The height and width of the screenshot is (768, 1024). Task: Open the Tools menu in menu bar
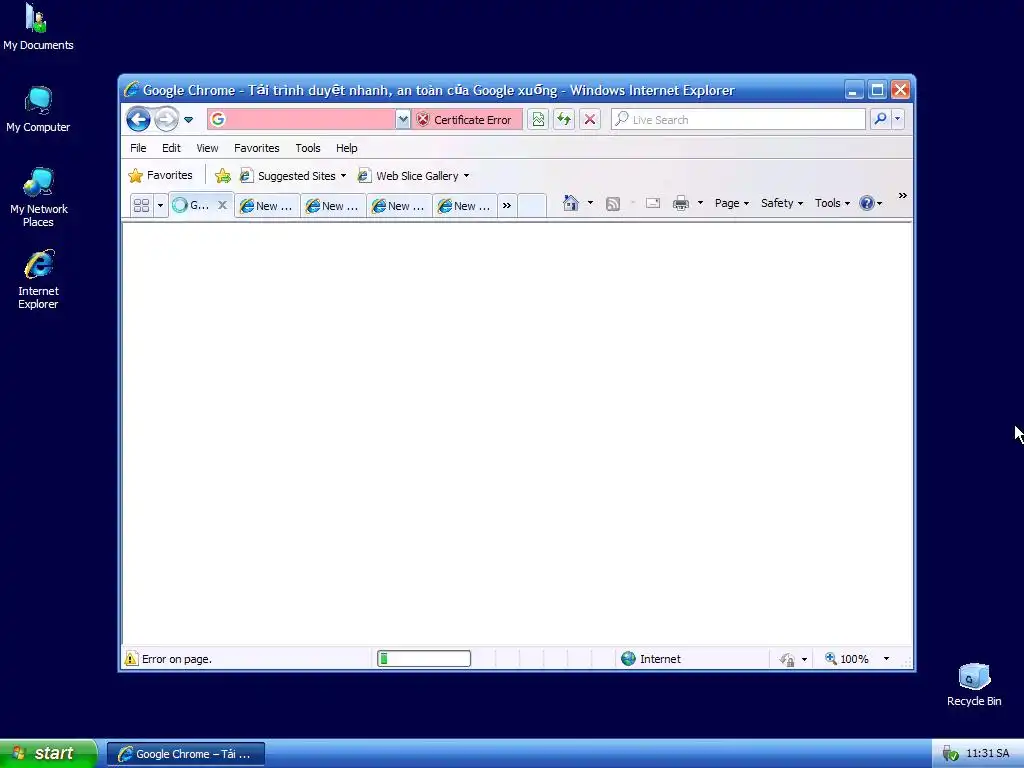[x=308, y=148]
